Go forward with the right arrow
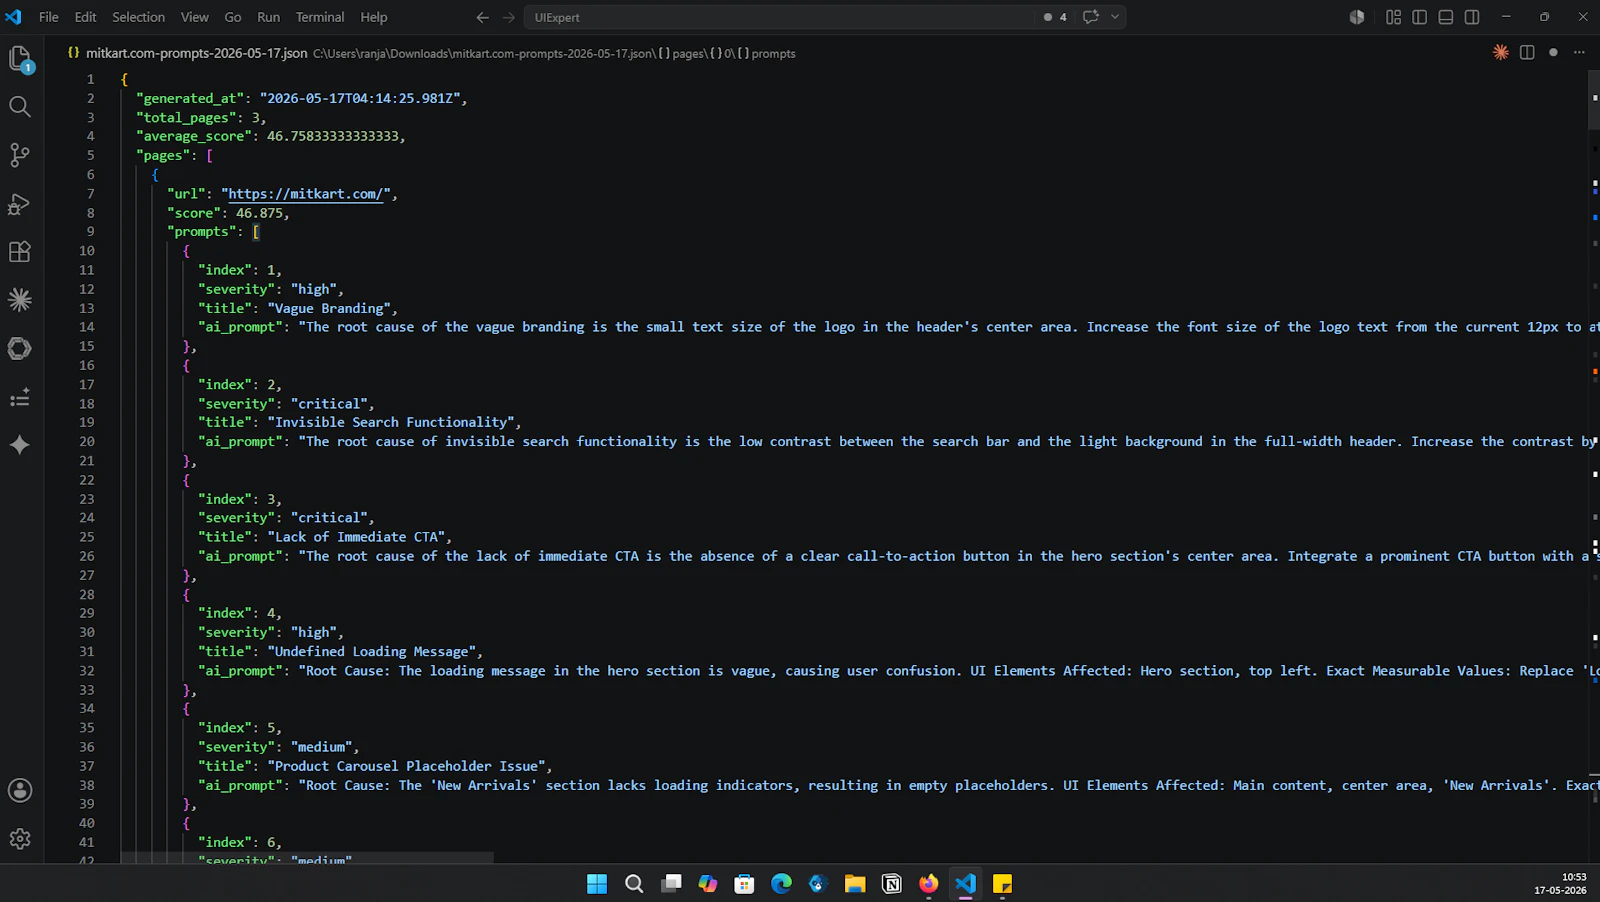The image size is (1600, 902). [509, 17]
